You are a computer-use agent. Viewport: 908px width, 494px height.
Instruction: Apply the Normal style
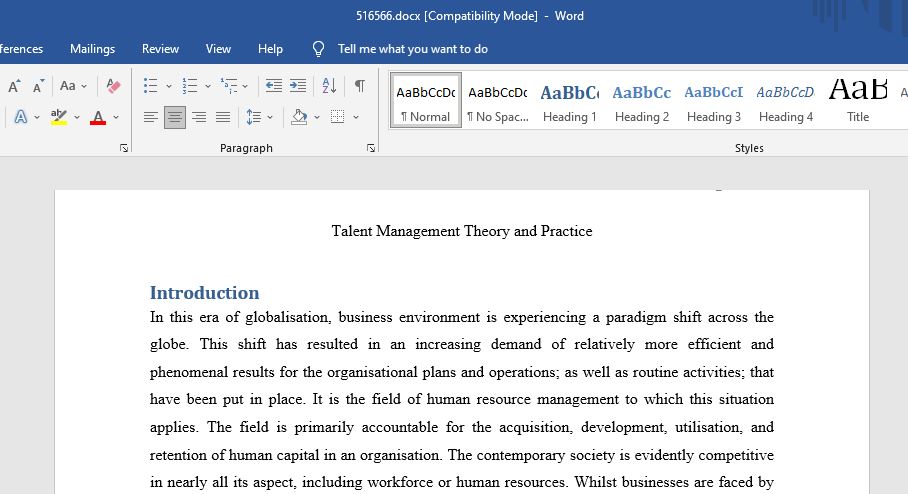click(x=426, y=100)
